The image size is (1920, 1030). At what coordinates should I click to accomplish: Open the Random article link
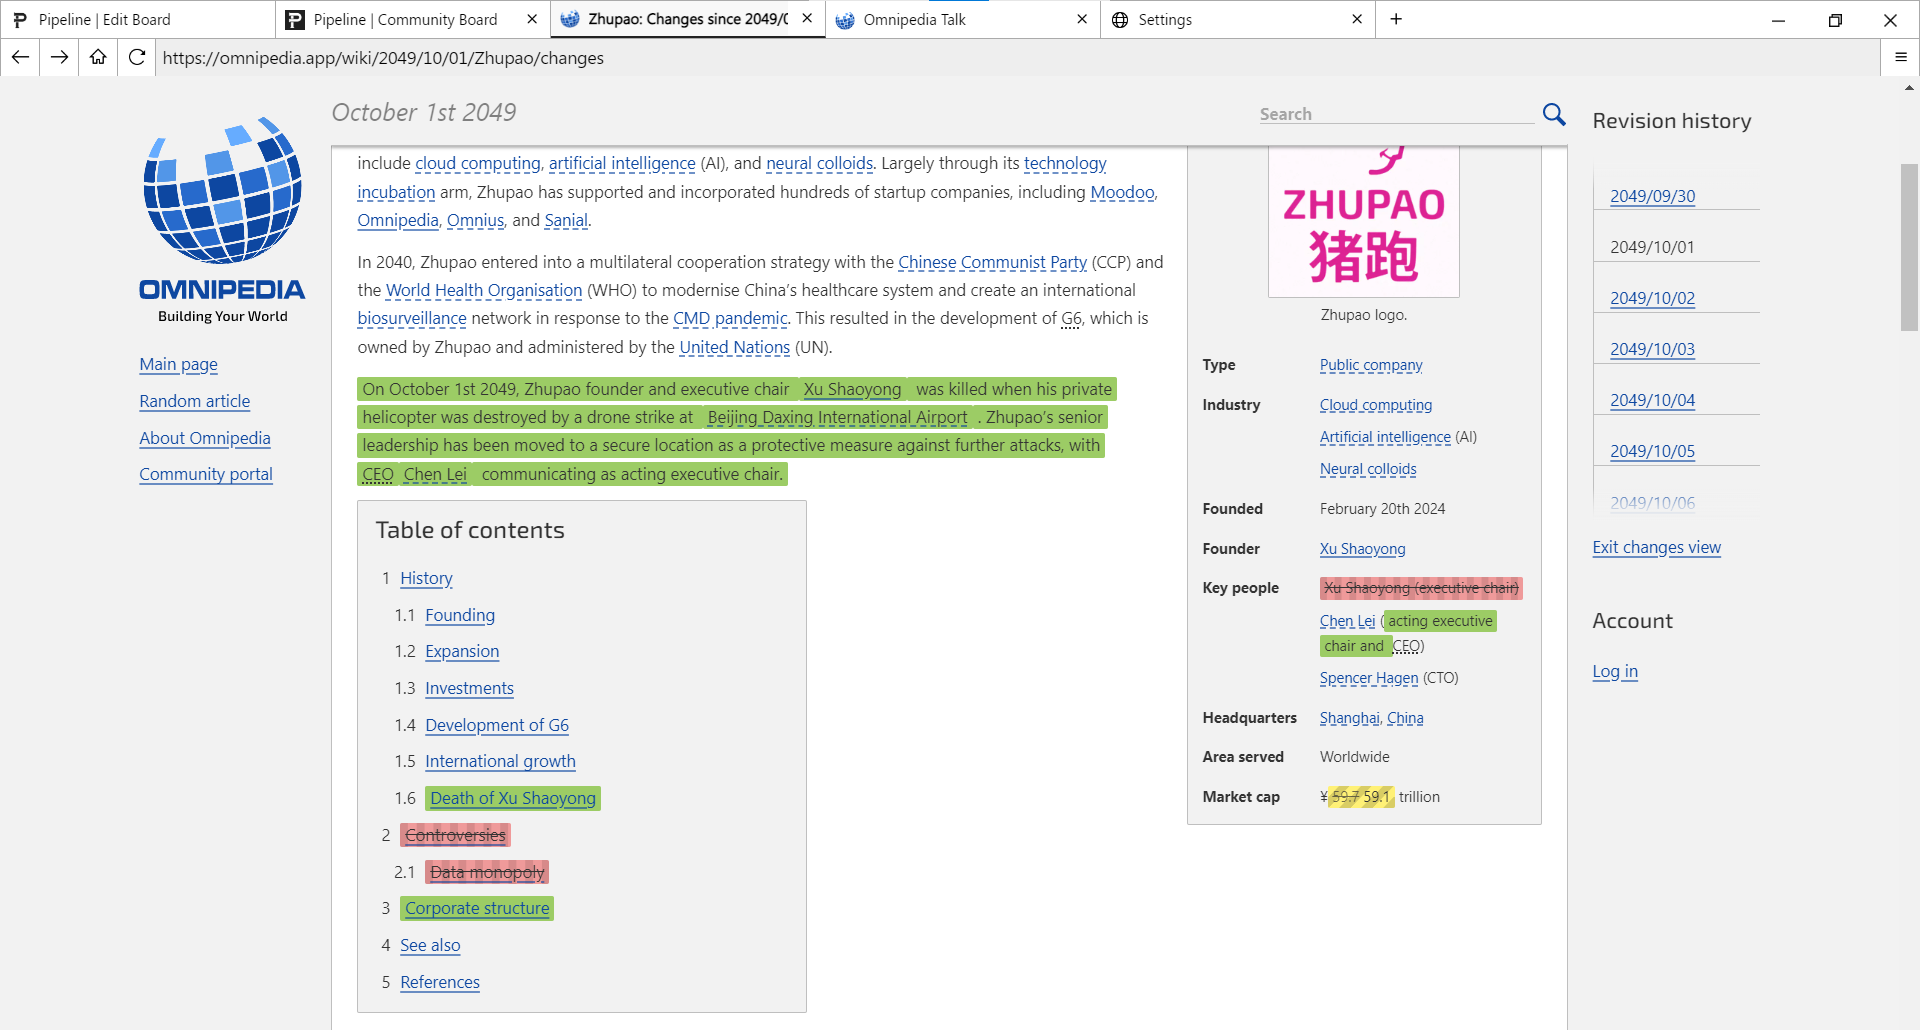(194, 401)
